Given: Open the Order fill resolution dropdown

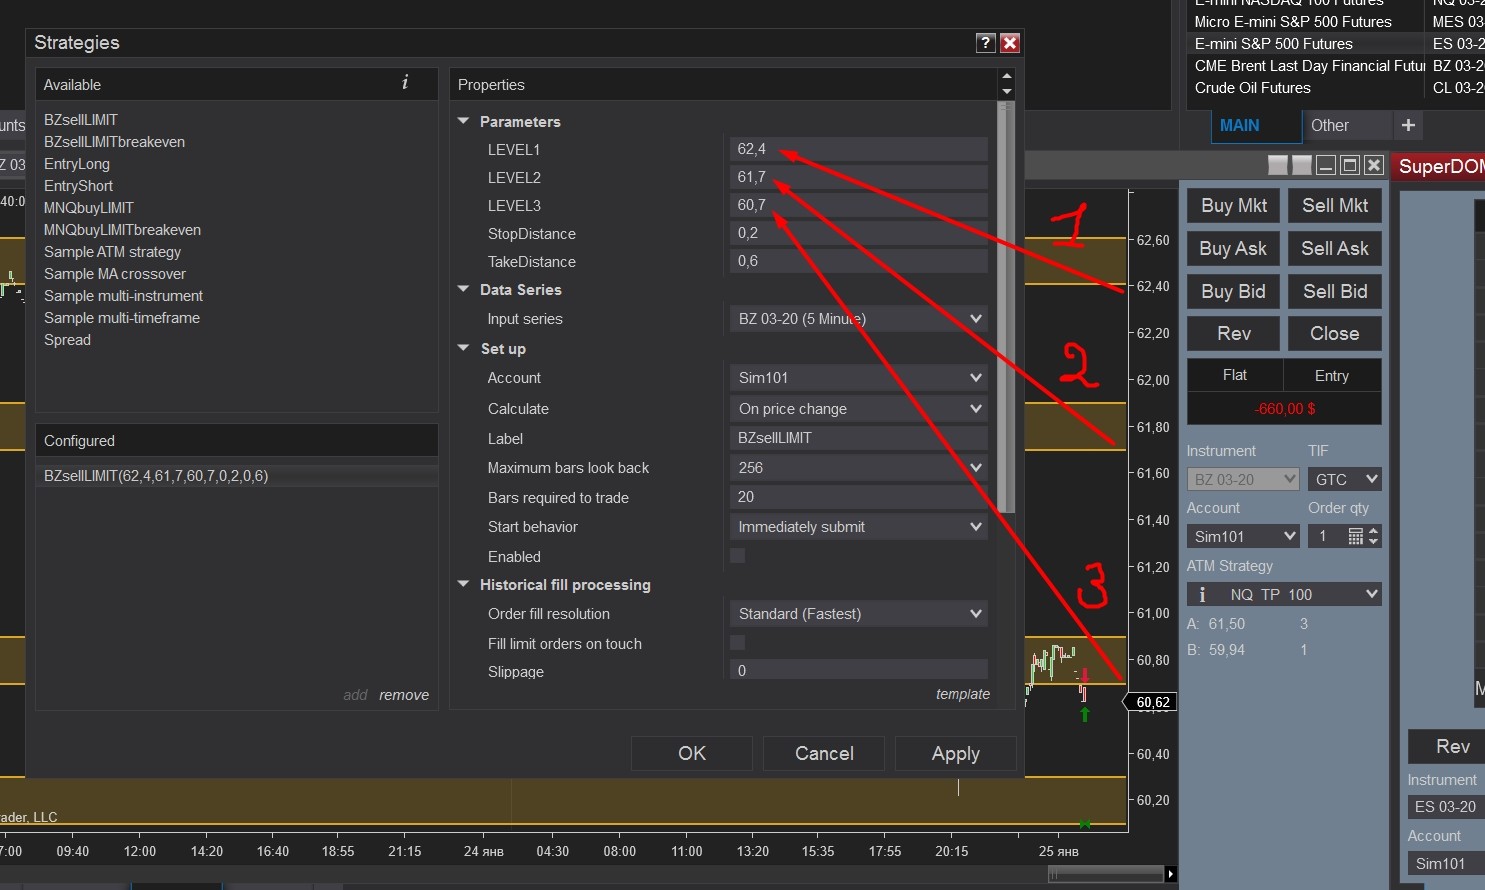Looking at the screenshot, I should [859, 614].
